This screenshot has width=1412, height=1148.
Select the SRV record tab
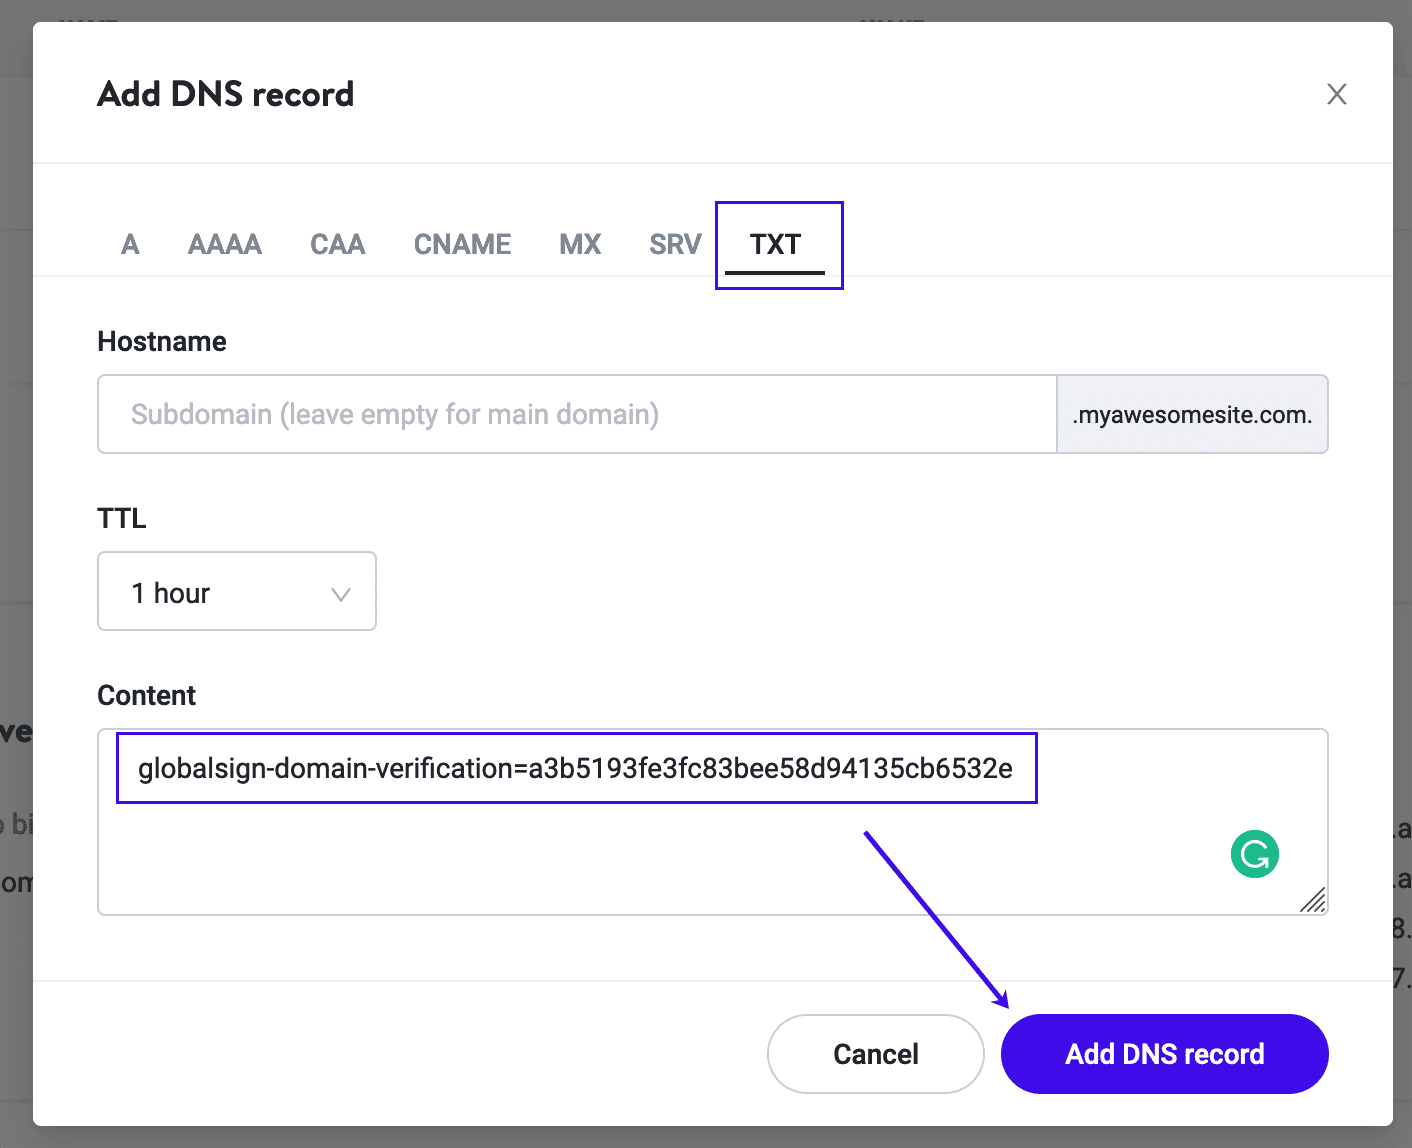pos(674,244)
